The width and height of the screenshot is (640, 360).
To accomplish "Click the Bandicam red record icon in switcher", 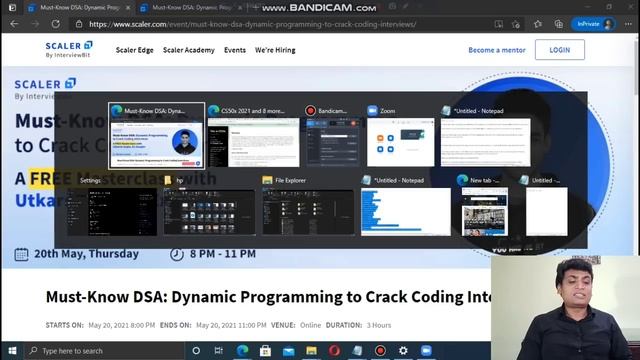I will click(x=310, y=111).
